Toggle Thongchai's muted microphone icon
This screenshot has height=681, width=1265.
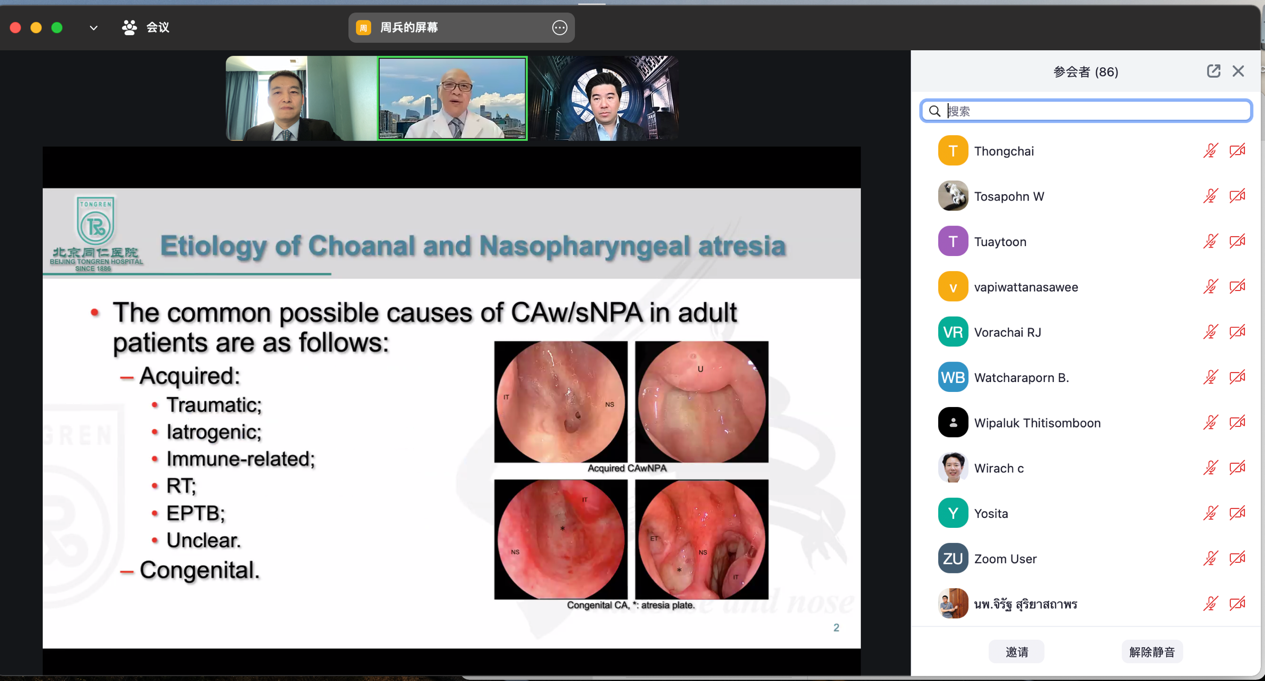(1210, 151)
